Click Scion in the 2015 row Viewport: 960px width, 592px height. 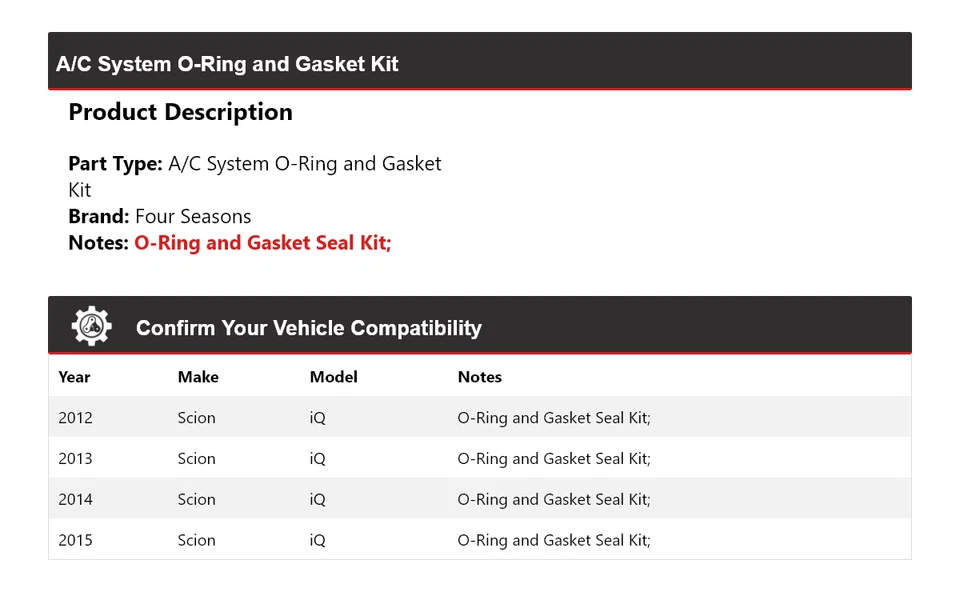[196, 540]
